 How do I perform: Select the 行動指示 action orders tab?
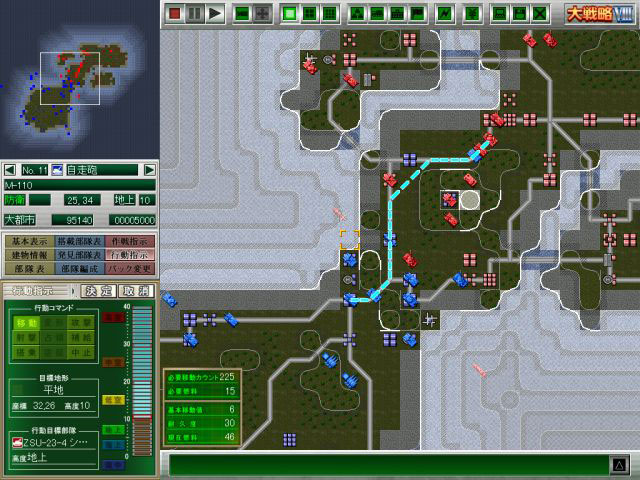click(130, 255)
